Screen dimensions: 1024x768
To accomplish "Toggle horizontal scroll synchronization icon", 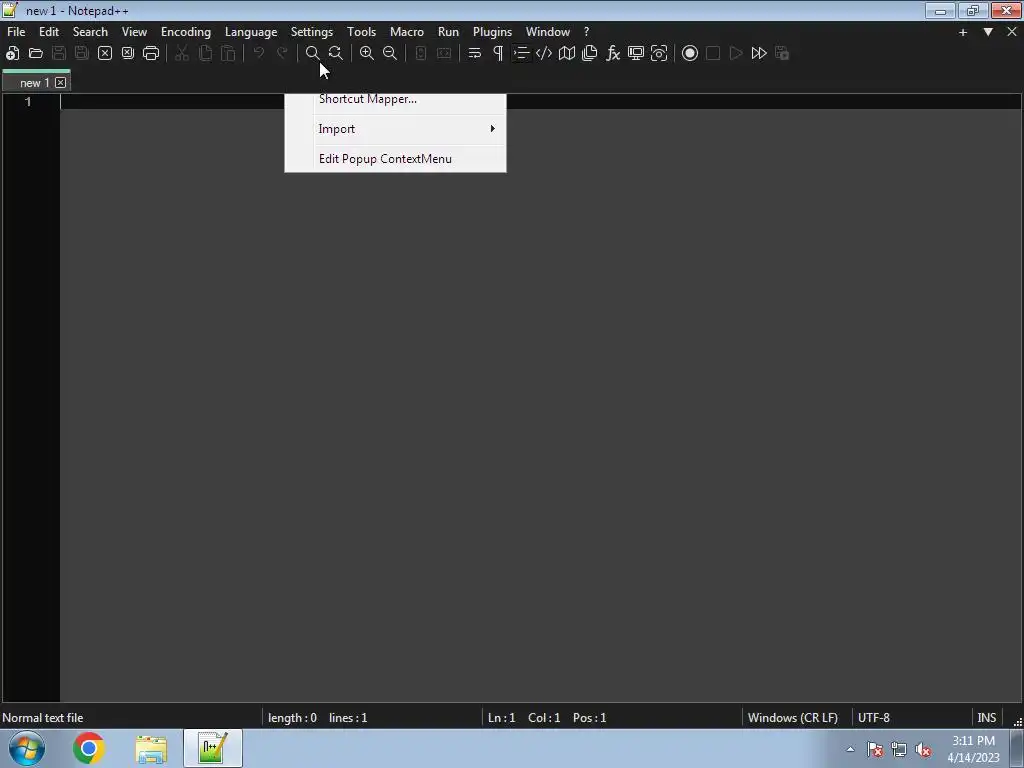I will (x=444, y=54).
